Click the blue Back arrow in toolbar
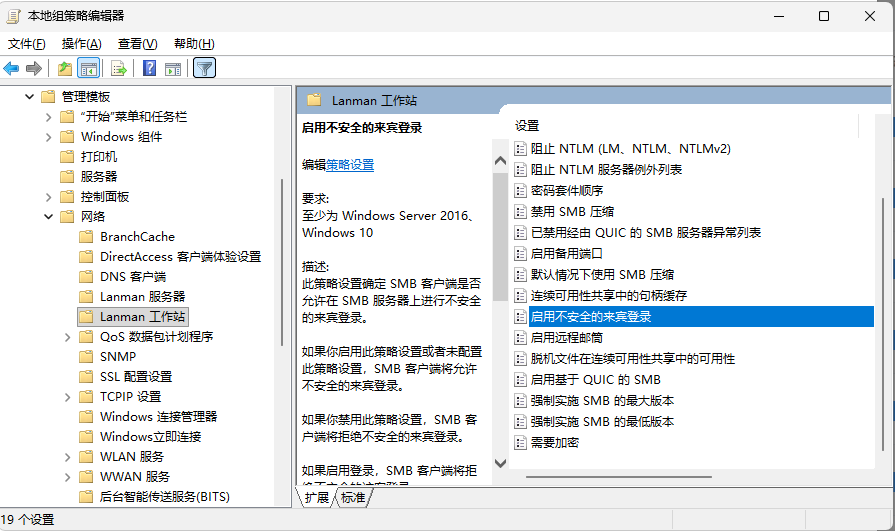 pyautogui.click(x=12, y=68)
